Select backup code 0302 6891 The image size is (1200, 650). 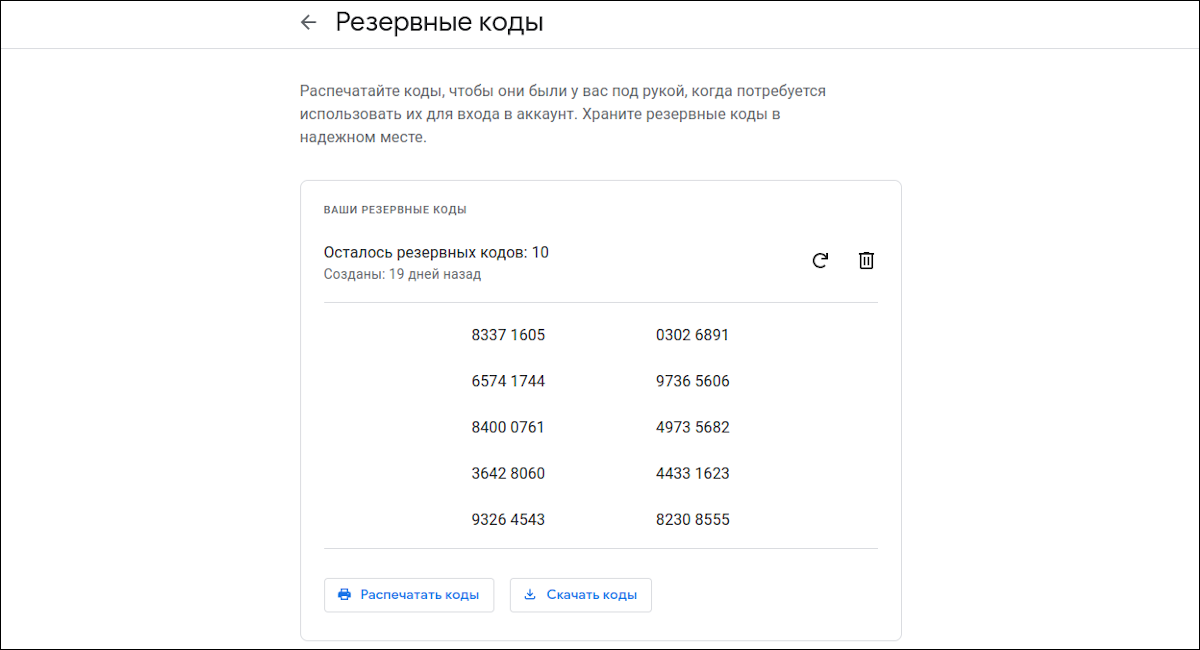pyautogui.click(x=691, y=335)
